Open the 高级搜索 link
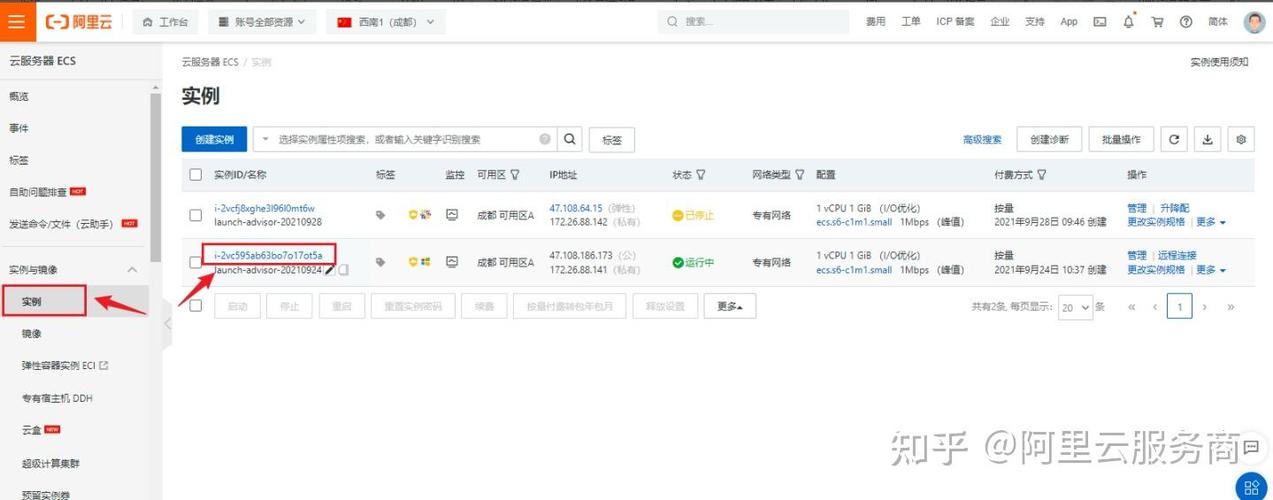 982,140
